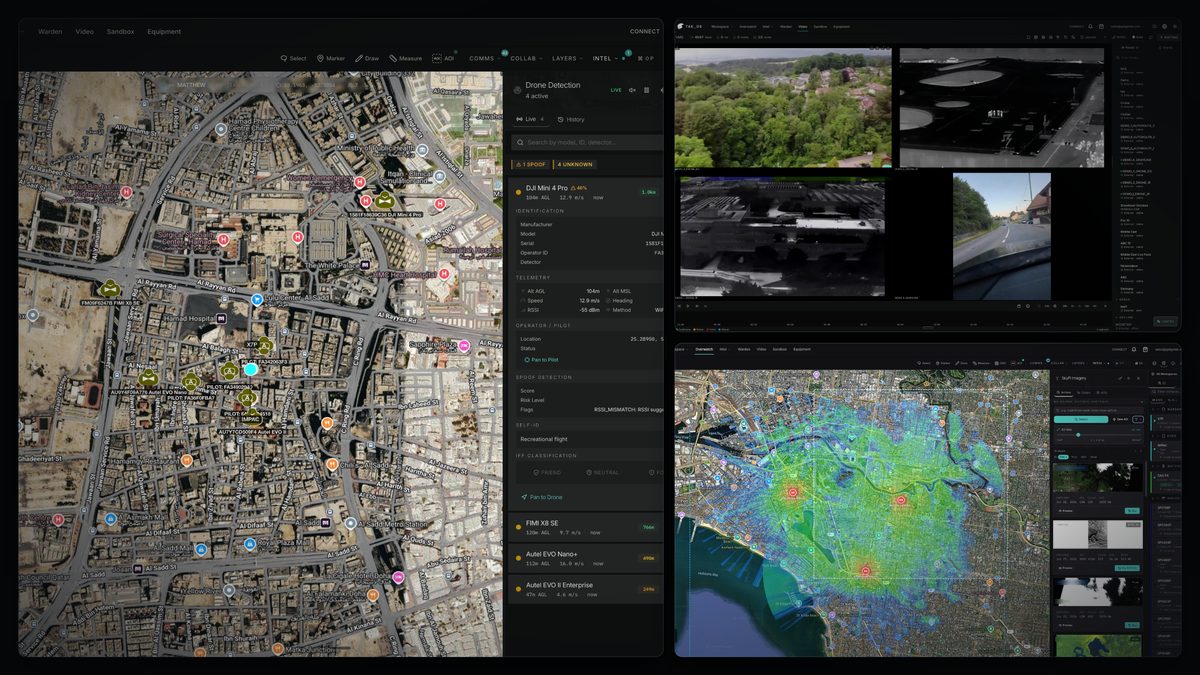This screenshot has width=1200, height=675.
Task: Classify drone as NEUTRAL
Action: [604, 472]
